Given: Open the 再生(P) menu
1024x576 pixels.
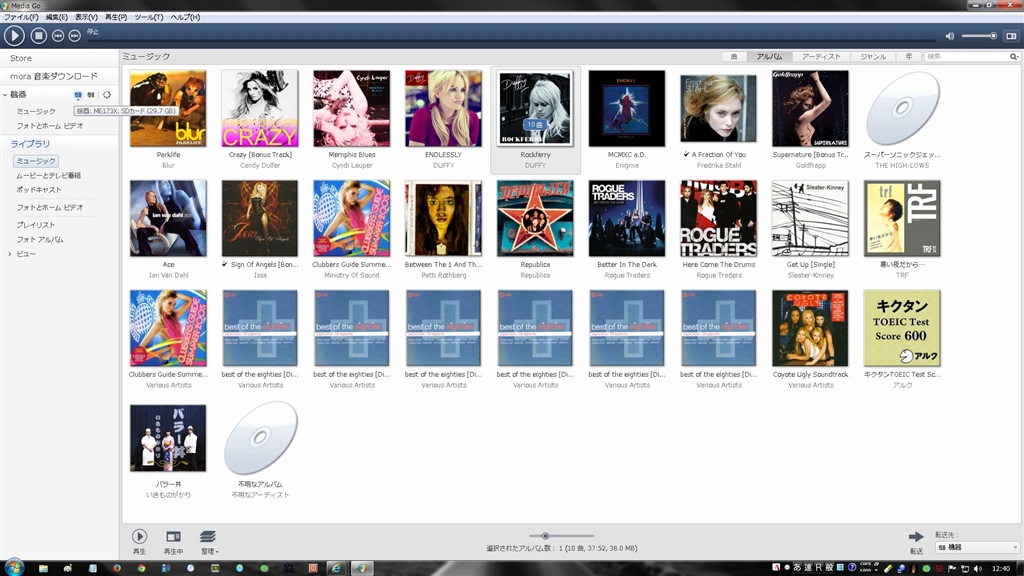Looking at the screenshot, I should point(116,17).
